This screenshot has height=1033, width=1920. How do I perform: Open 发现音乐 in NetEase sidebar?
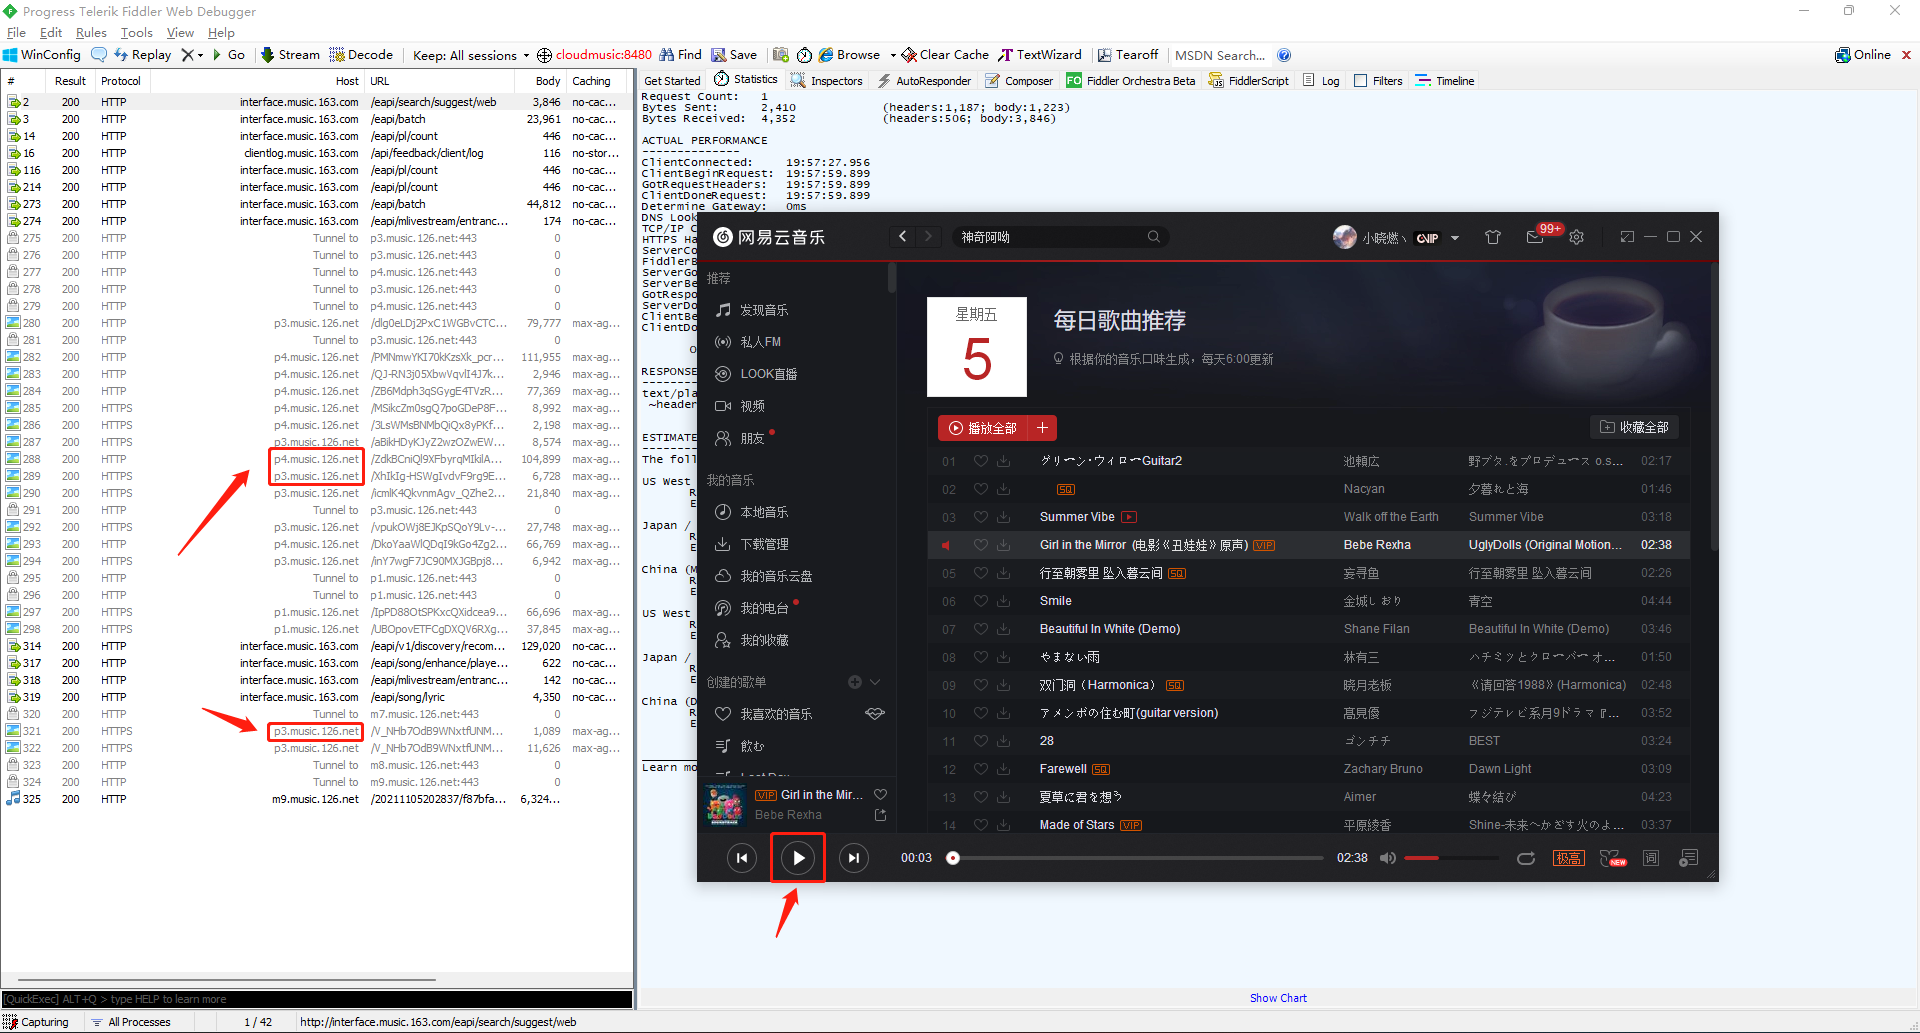[x=764, y=310]
